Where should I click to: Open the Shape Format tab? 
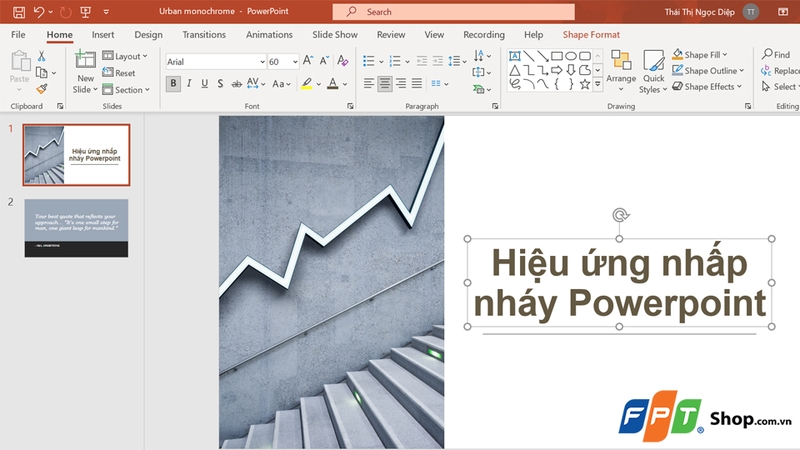[x=591, y=35]
